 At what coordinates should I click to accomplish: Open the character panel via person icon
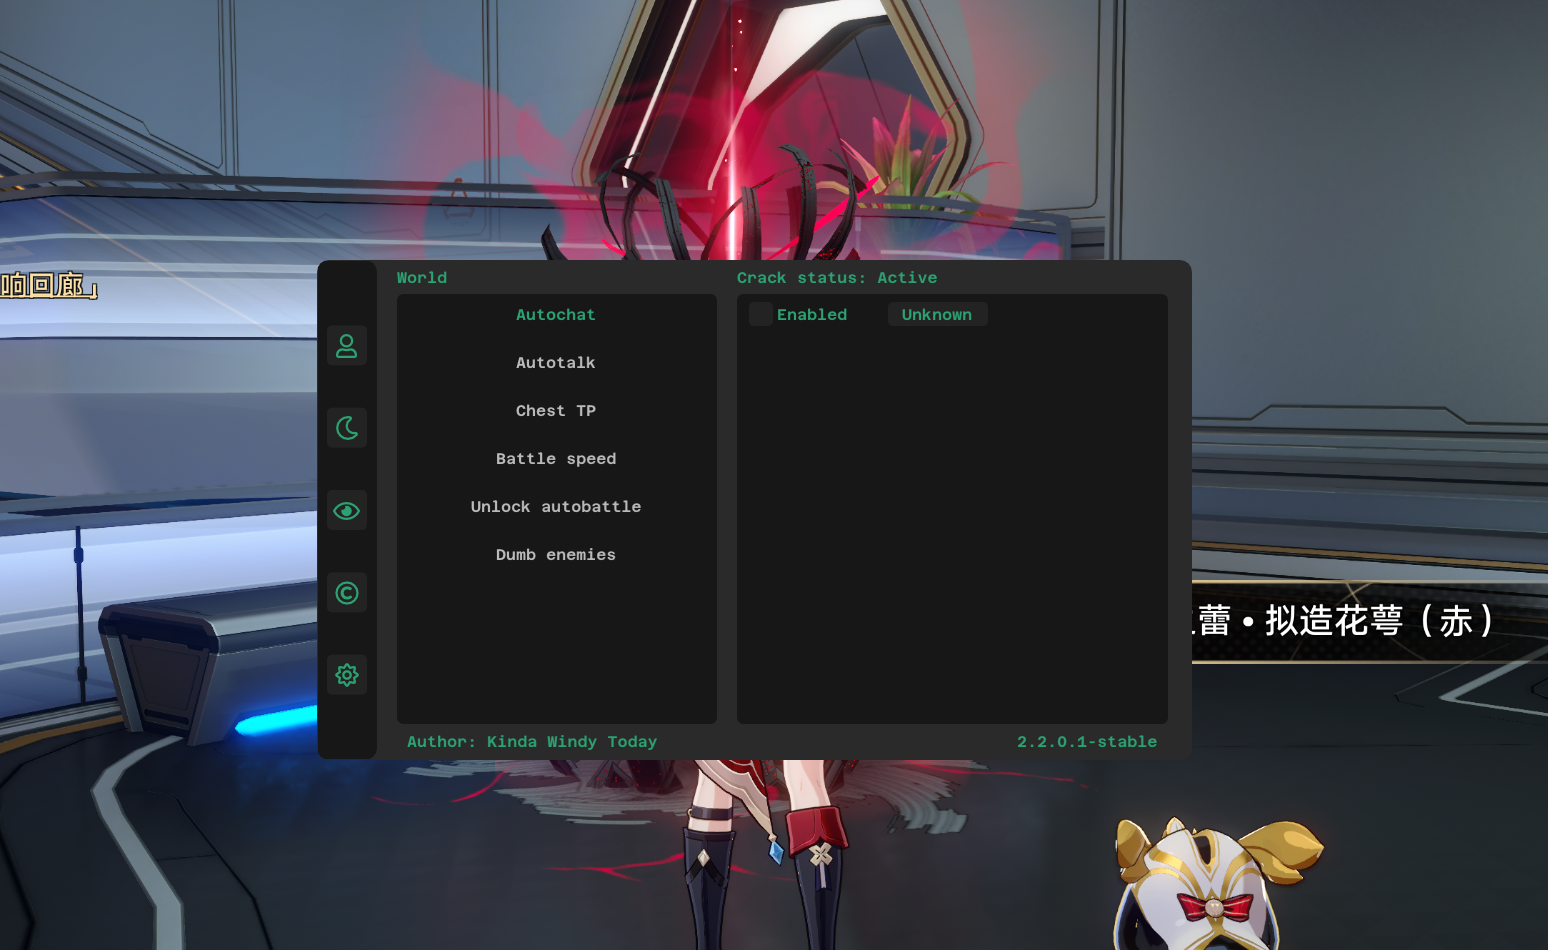coord(346,345)
